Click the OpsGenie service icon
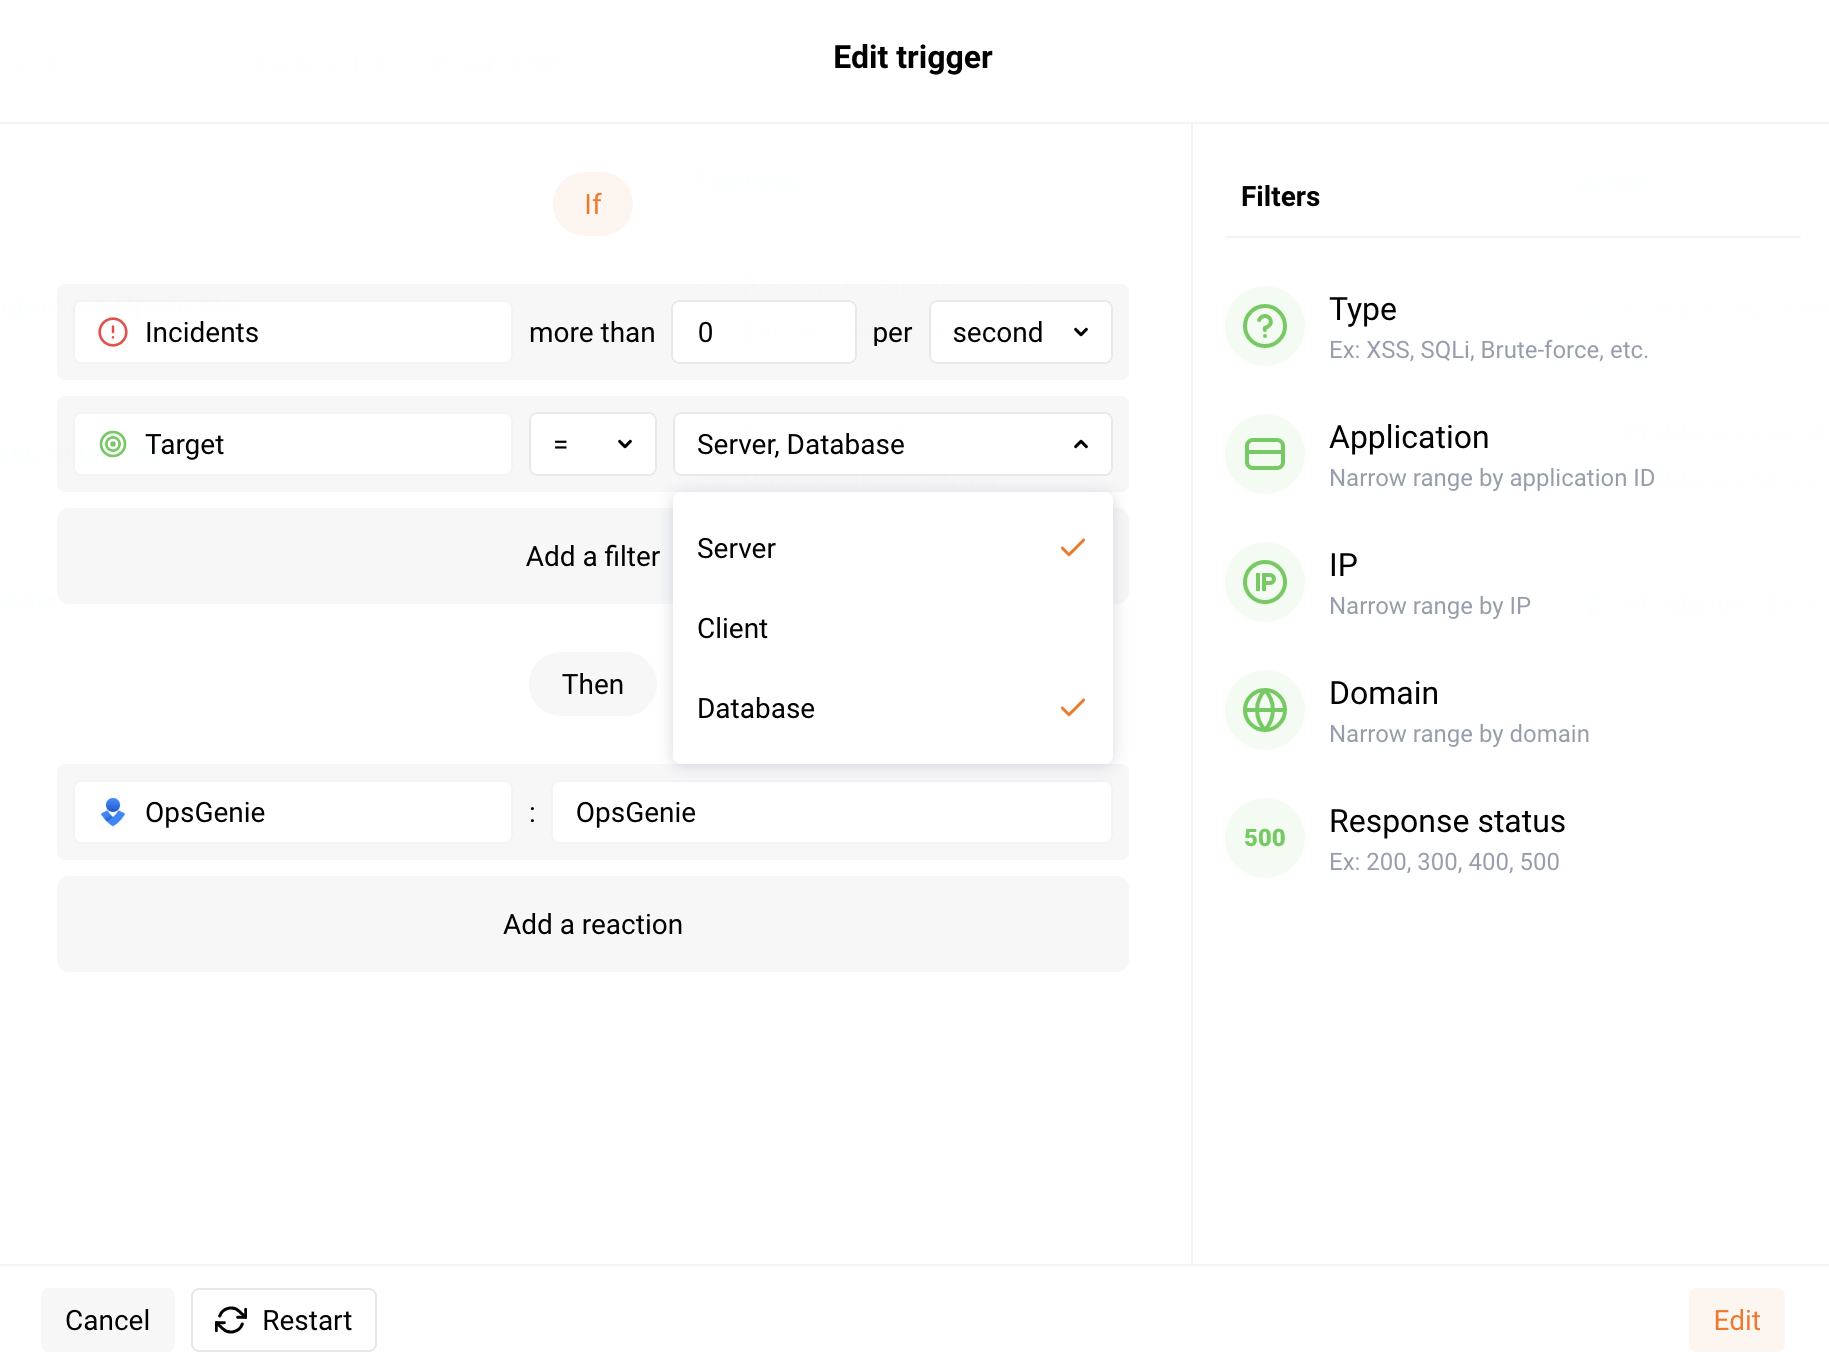Image resolution: width=1829 pixels, height=1372 pixels. tap(113, 812)
